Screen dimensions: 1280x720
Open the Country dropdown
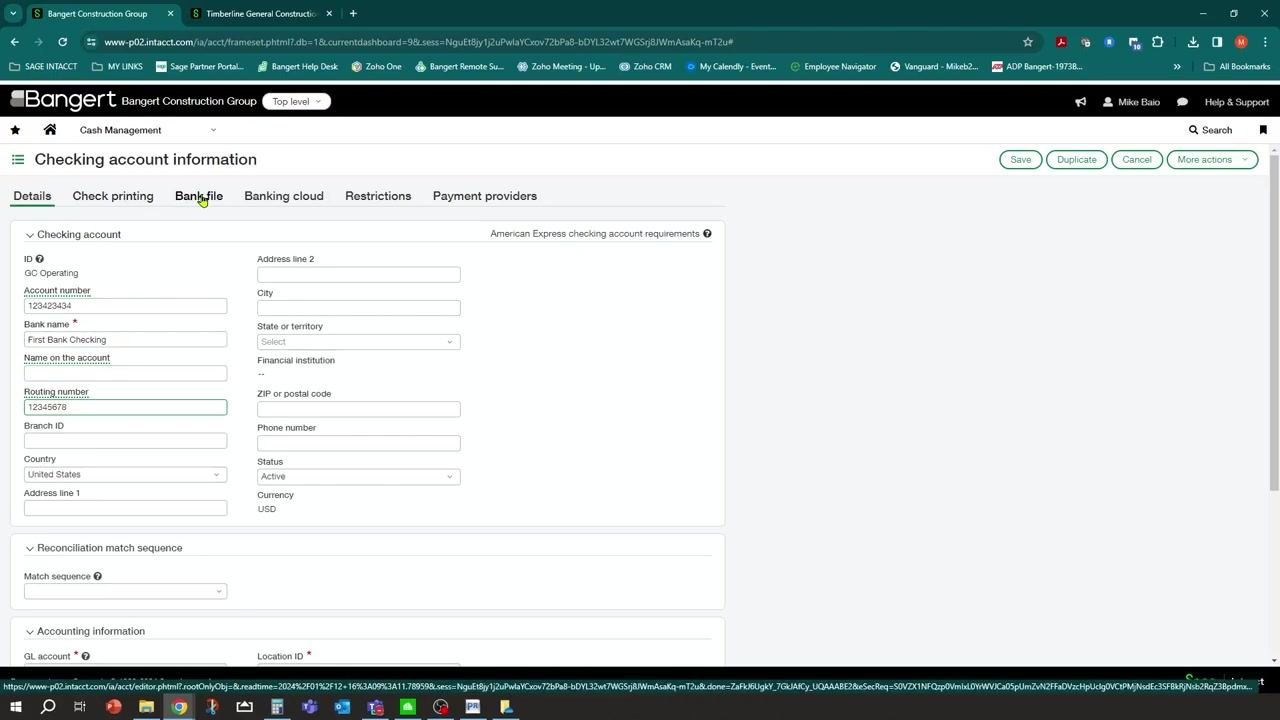(x=125, y=475)
